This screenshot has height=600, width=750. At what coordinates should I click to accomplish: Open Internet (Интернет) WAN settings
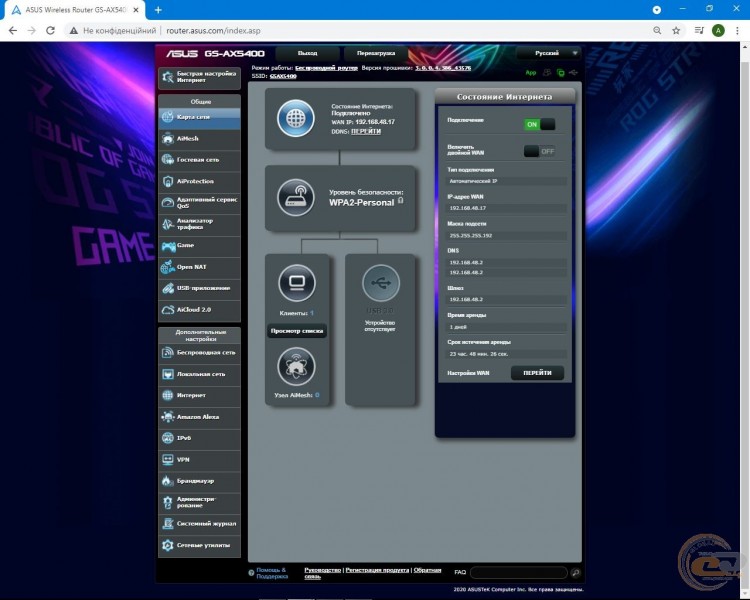coord(199,395)
